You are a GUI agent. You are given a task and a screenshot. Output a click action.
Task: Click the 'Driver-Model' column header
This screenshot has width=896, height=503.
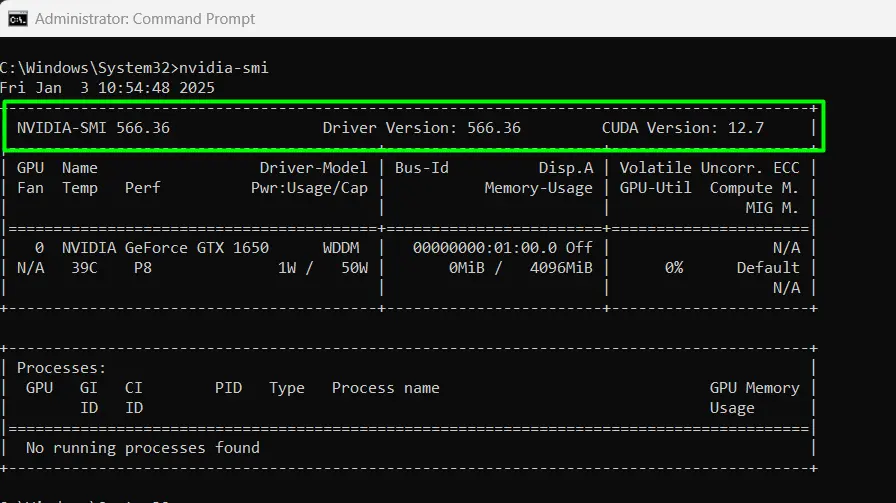pyautogui.click(x=313, y=168)
